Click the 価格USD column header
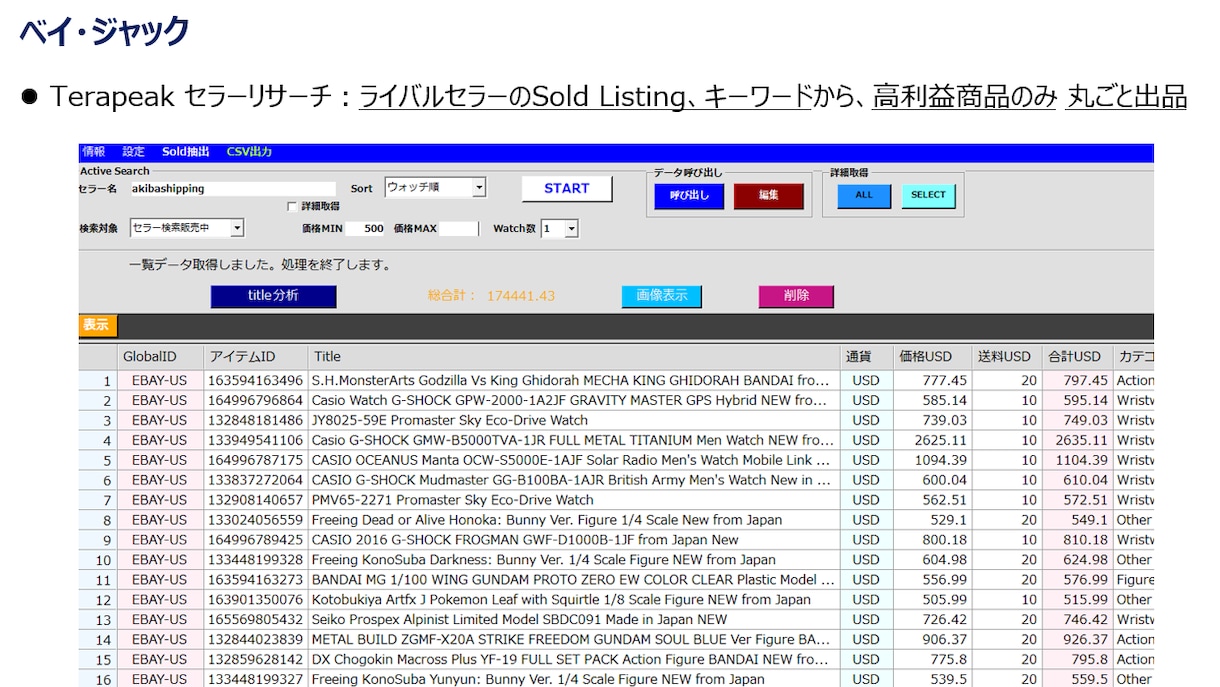The height and width of the screenshot is (687, 1220). [x=932, y=356]
